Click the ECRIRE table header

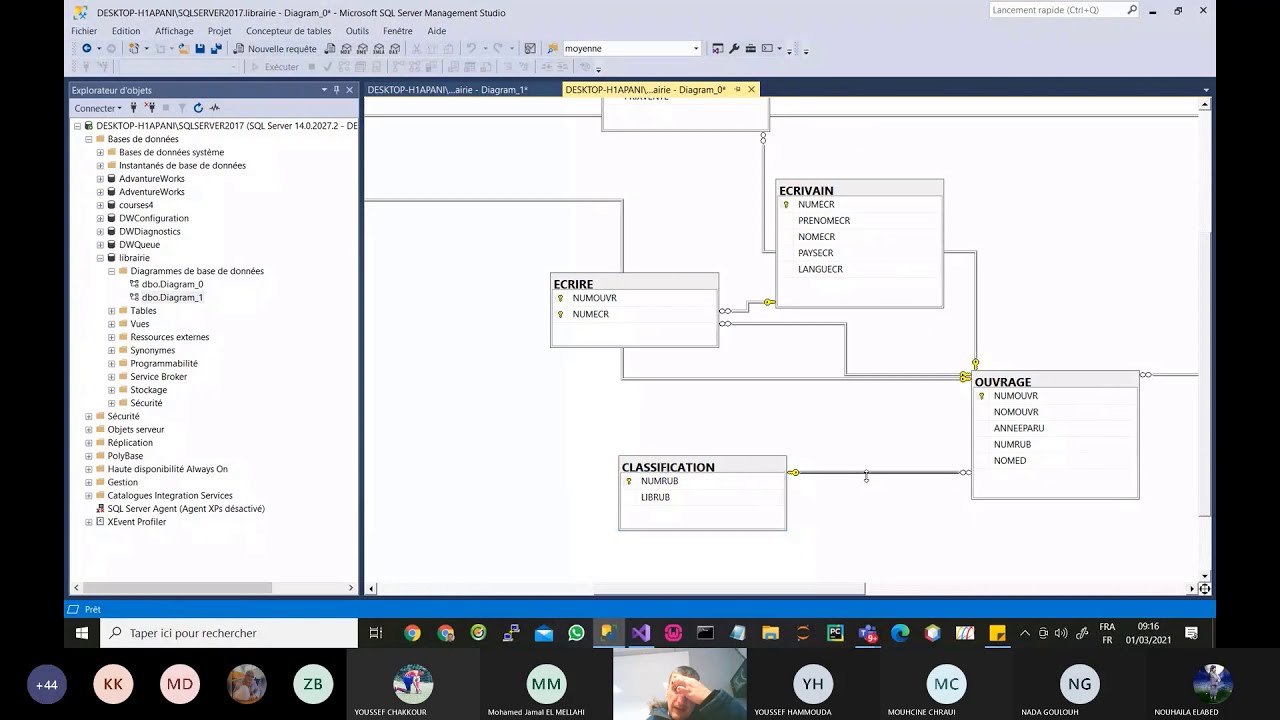coord(634,284)
